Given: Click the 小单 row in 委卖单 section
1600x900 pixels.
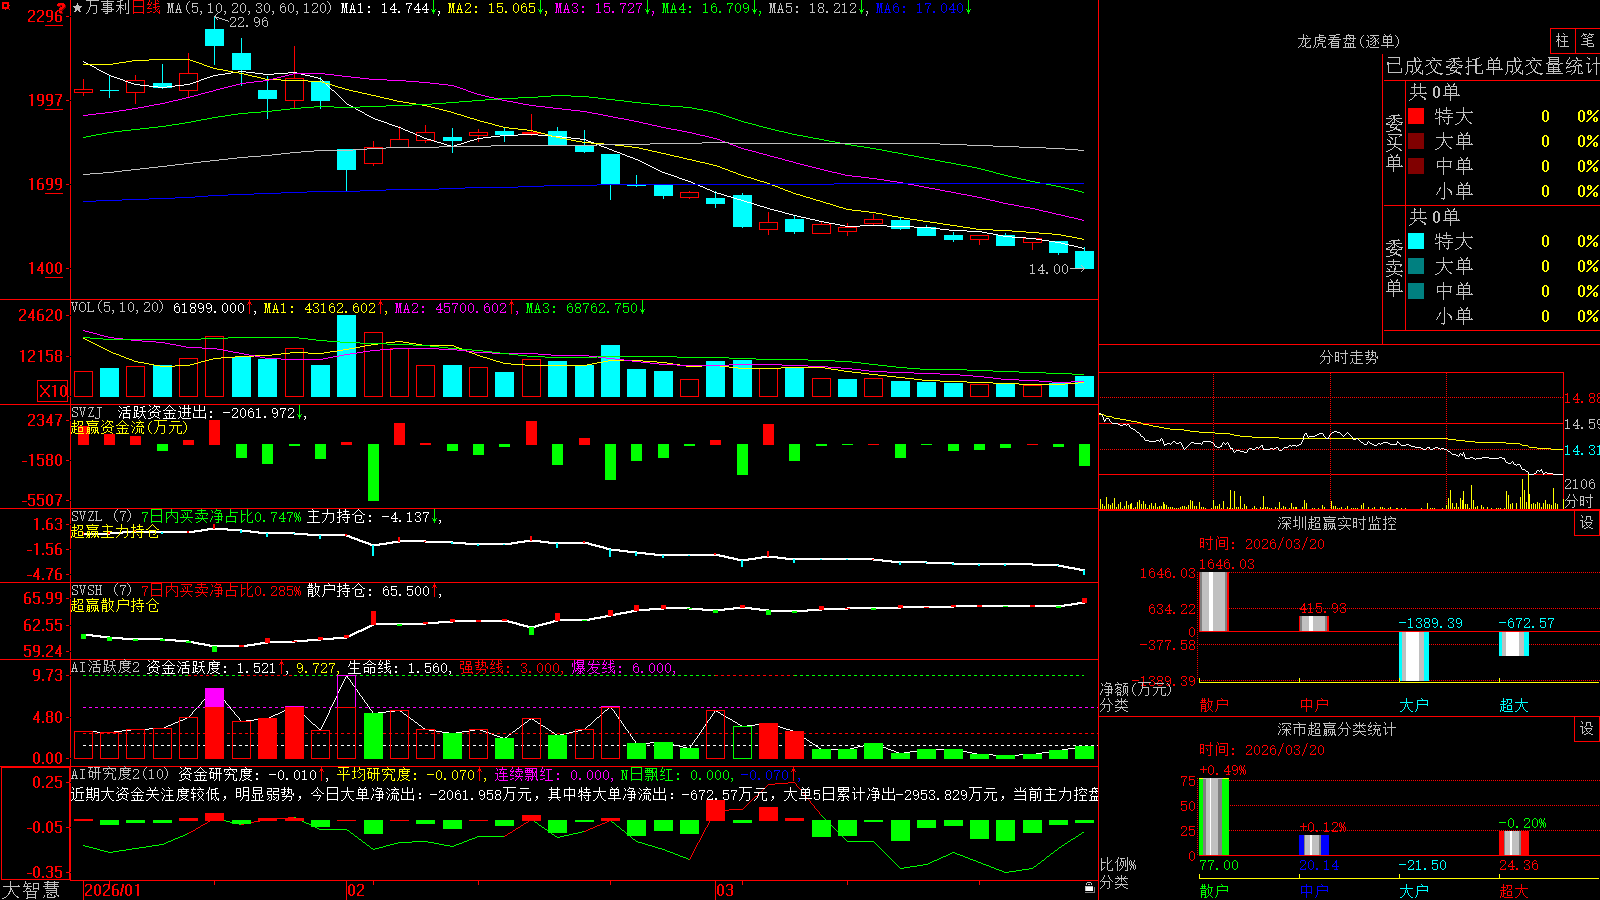Looking at the screenshot, I should [1503, 316].
